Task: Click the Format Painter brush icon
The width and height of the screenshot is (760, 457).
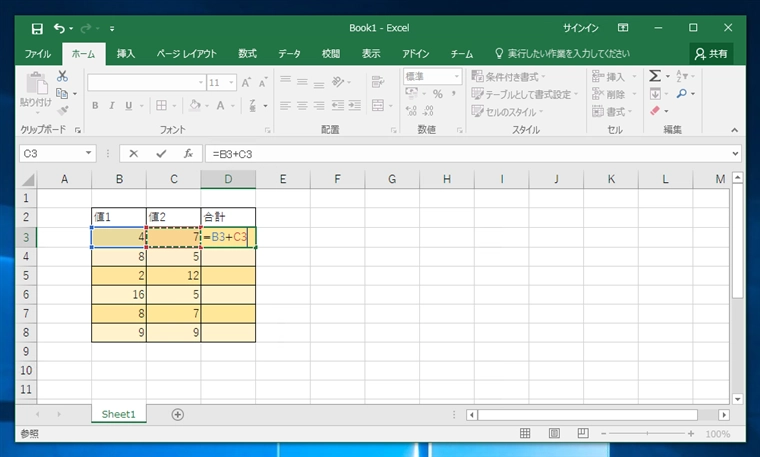Action: point(62,110)
